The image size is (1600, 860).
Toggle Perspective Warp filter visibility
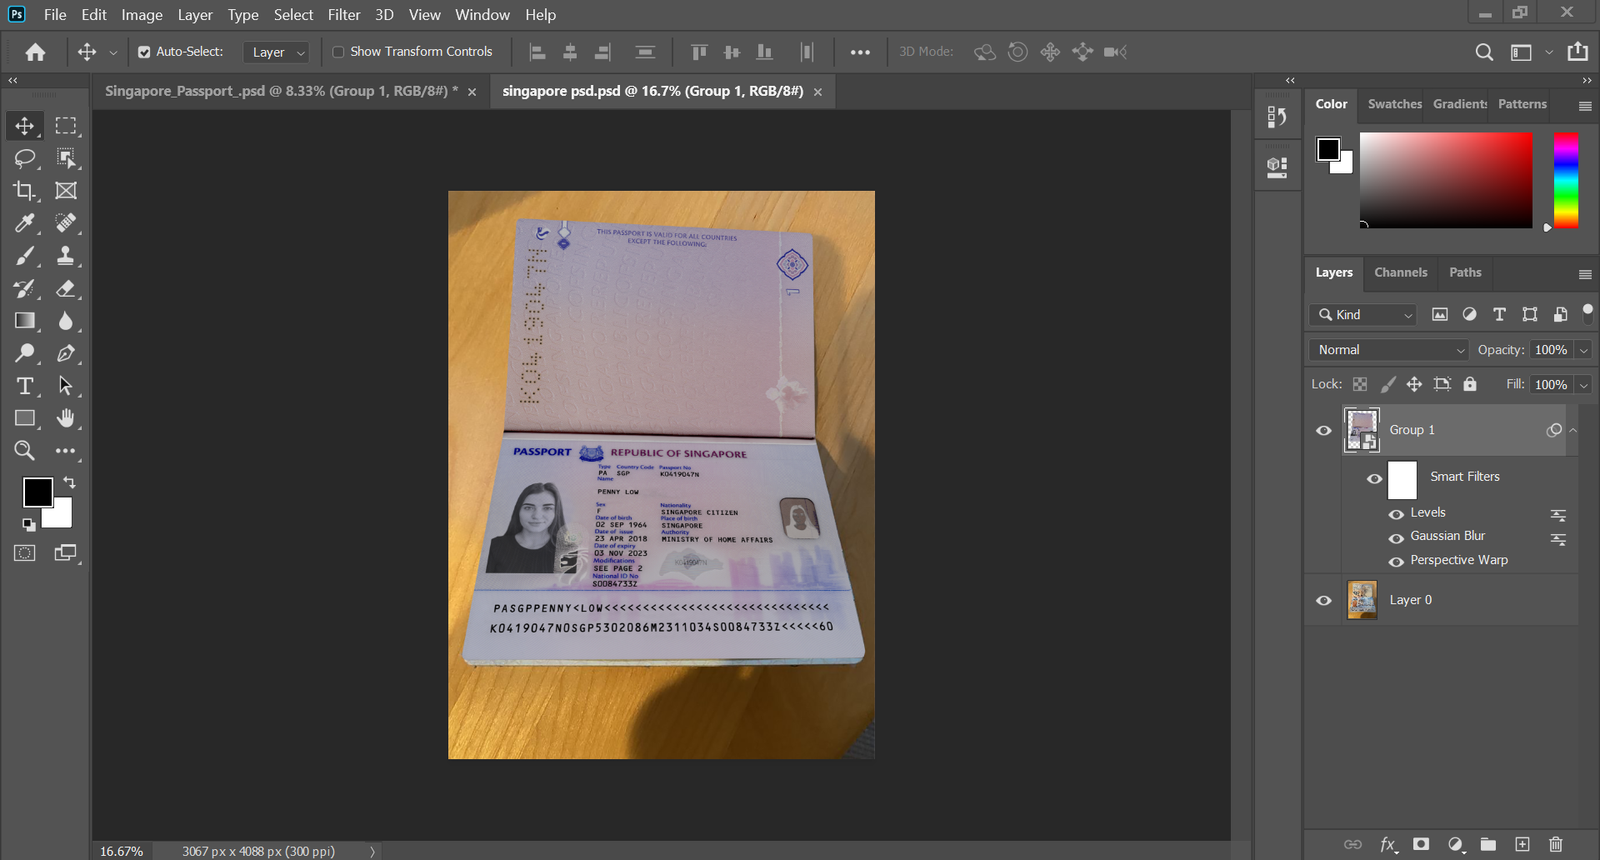tap(1396, 561)
